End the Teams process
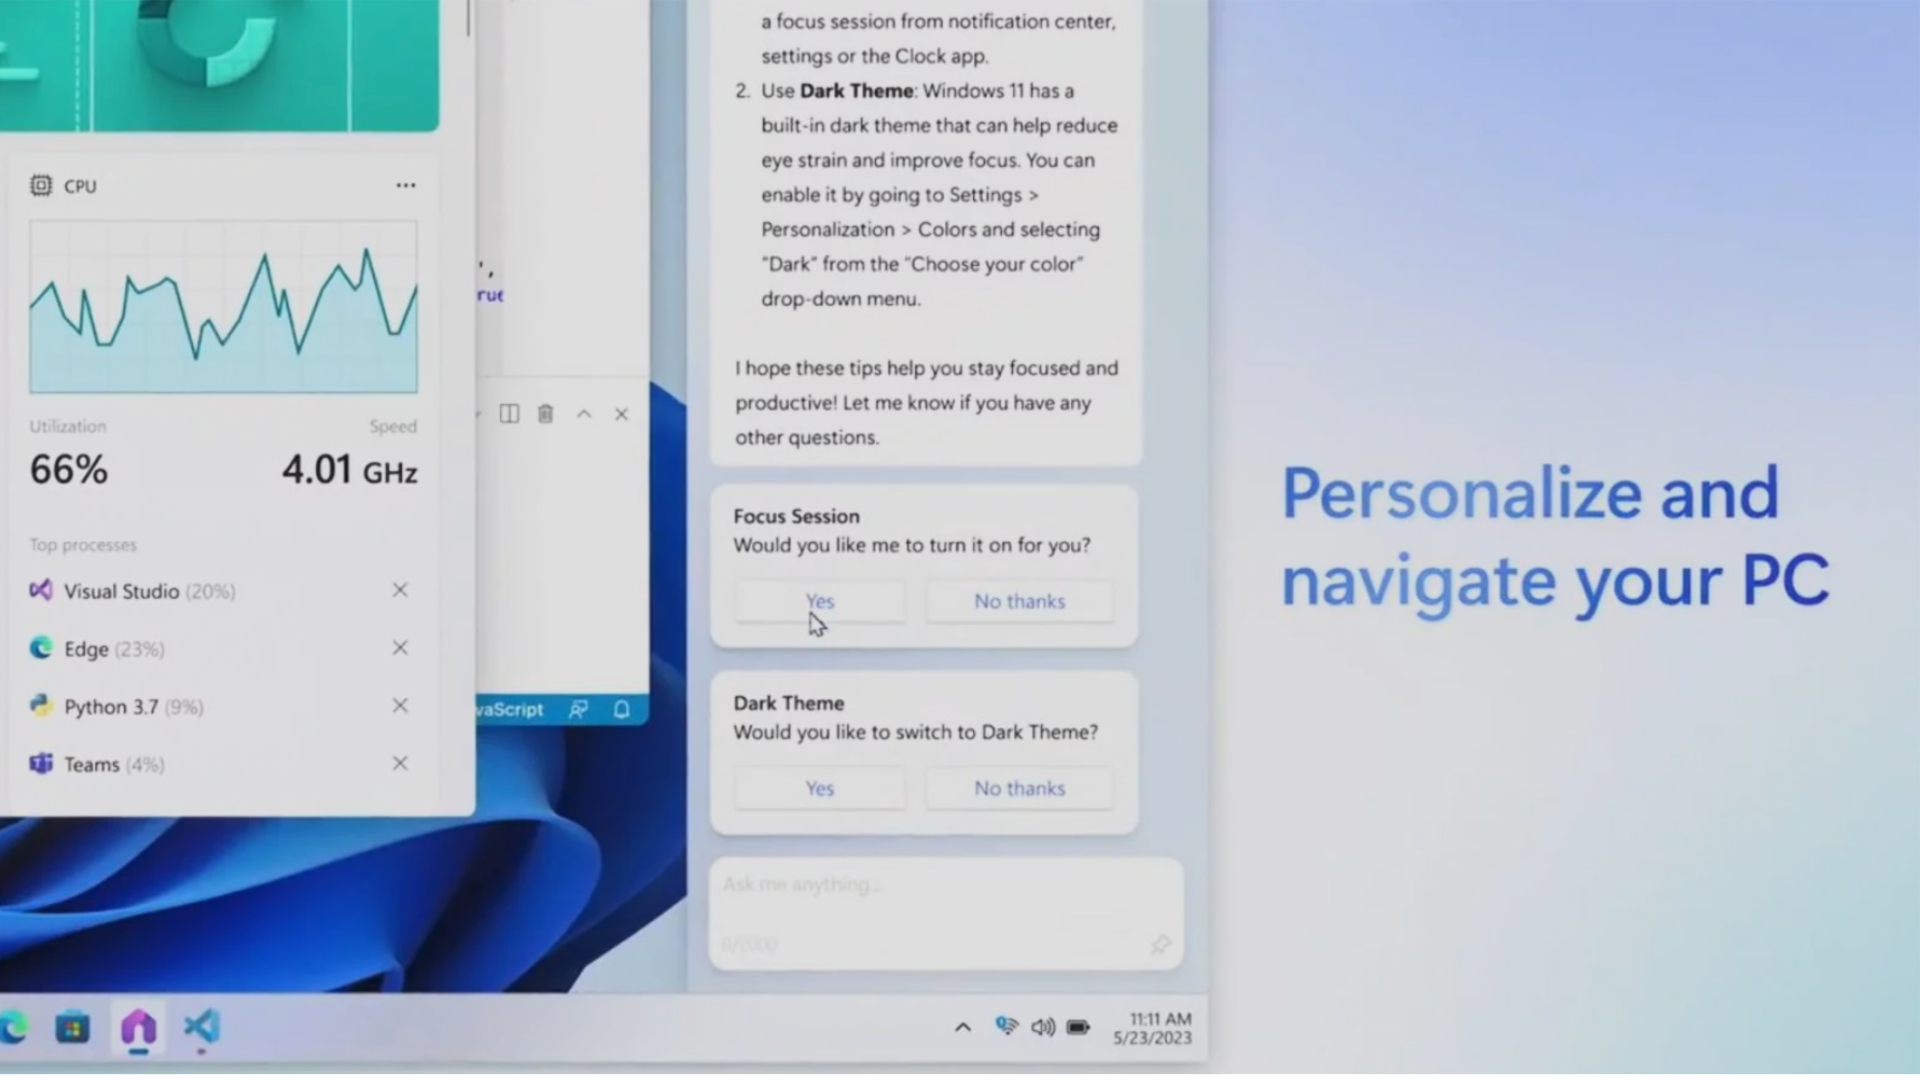The image size is (1920, 1080). (399, 763)
